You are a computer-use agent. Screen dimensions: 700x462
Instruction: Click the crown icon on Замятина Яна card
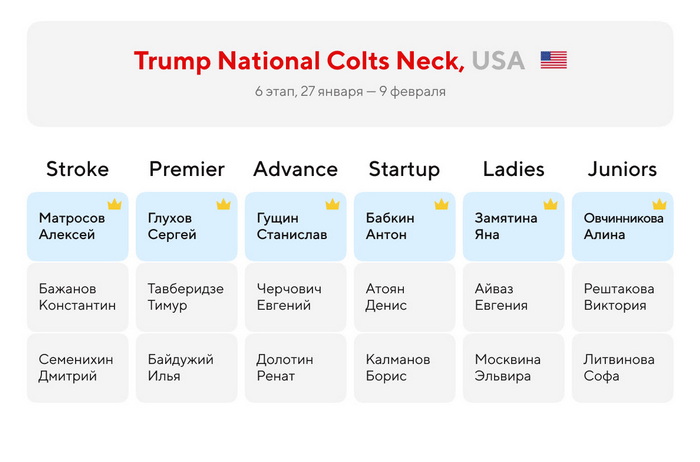pyautogui.click(x=550, y=204)
